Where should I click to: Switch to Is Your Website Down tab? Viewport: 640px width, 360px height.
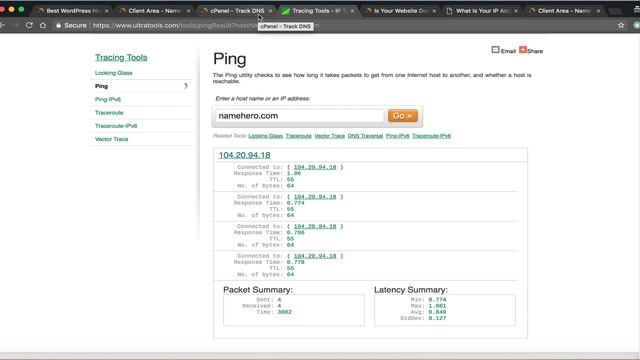point(401,11)
